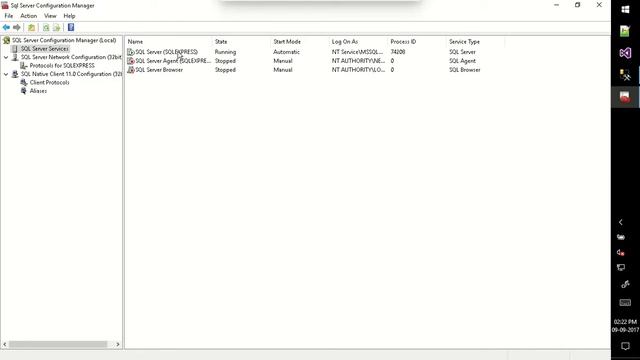Click the network tray icon
This screenshot has width=640, height=360.
[x=621, y=268]
